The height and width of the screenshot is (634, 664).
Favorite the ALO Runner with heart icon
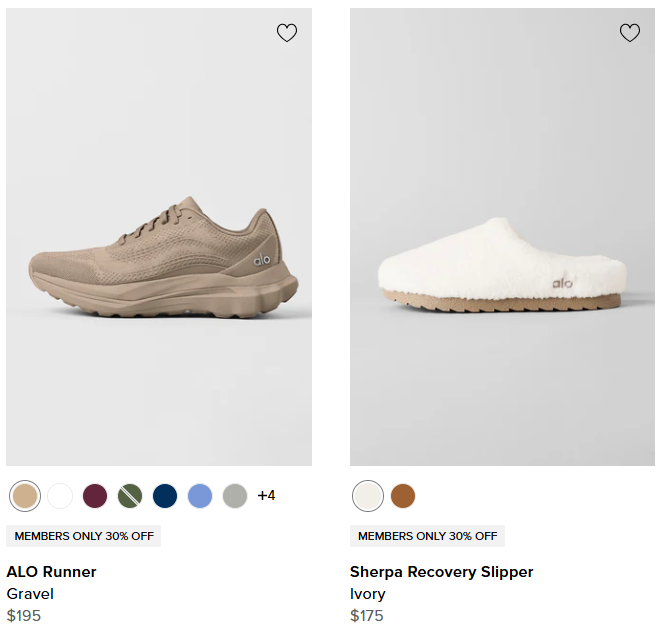[287, 33]
